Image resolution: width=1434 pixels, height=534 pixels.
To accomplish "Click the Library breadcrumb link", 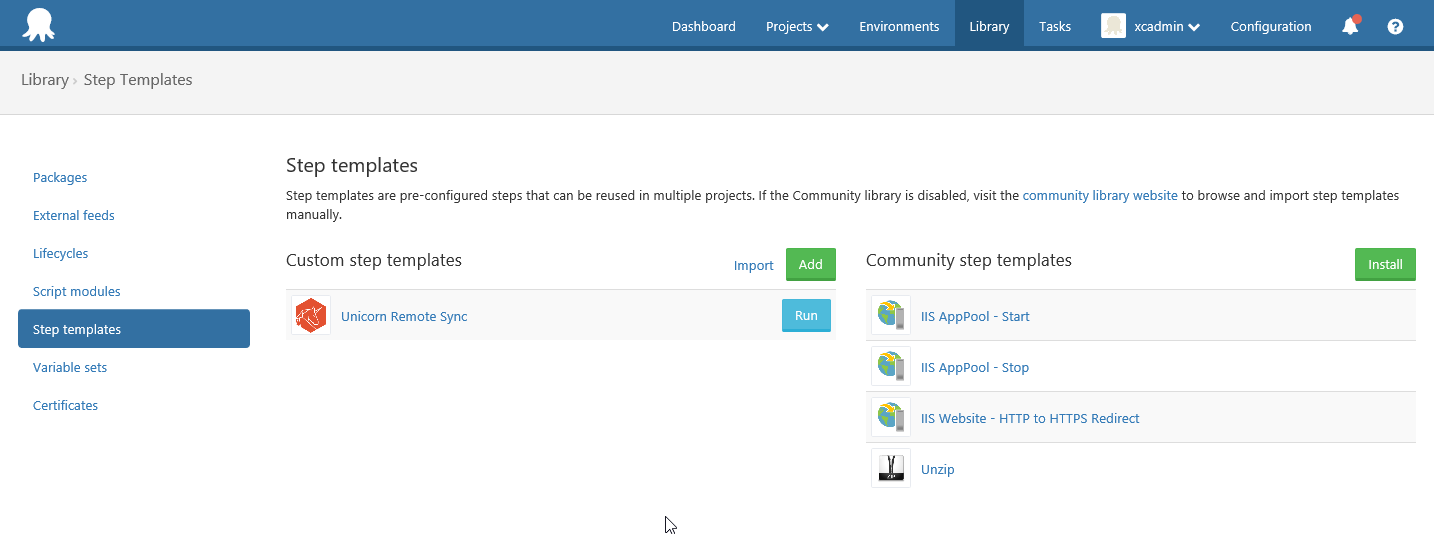I will [45, 80].
